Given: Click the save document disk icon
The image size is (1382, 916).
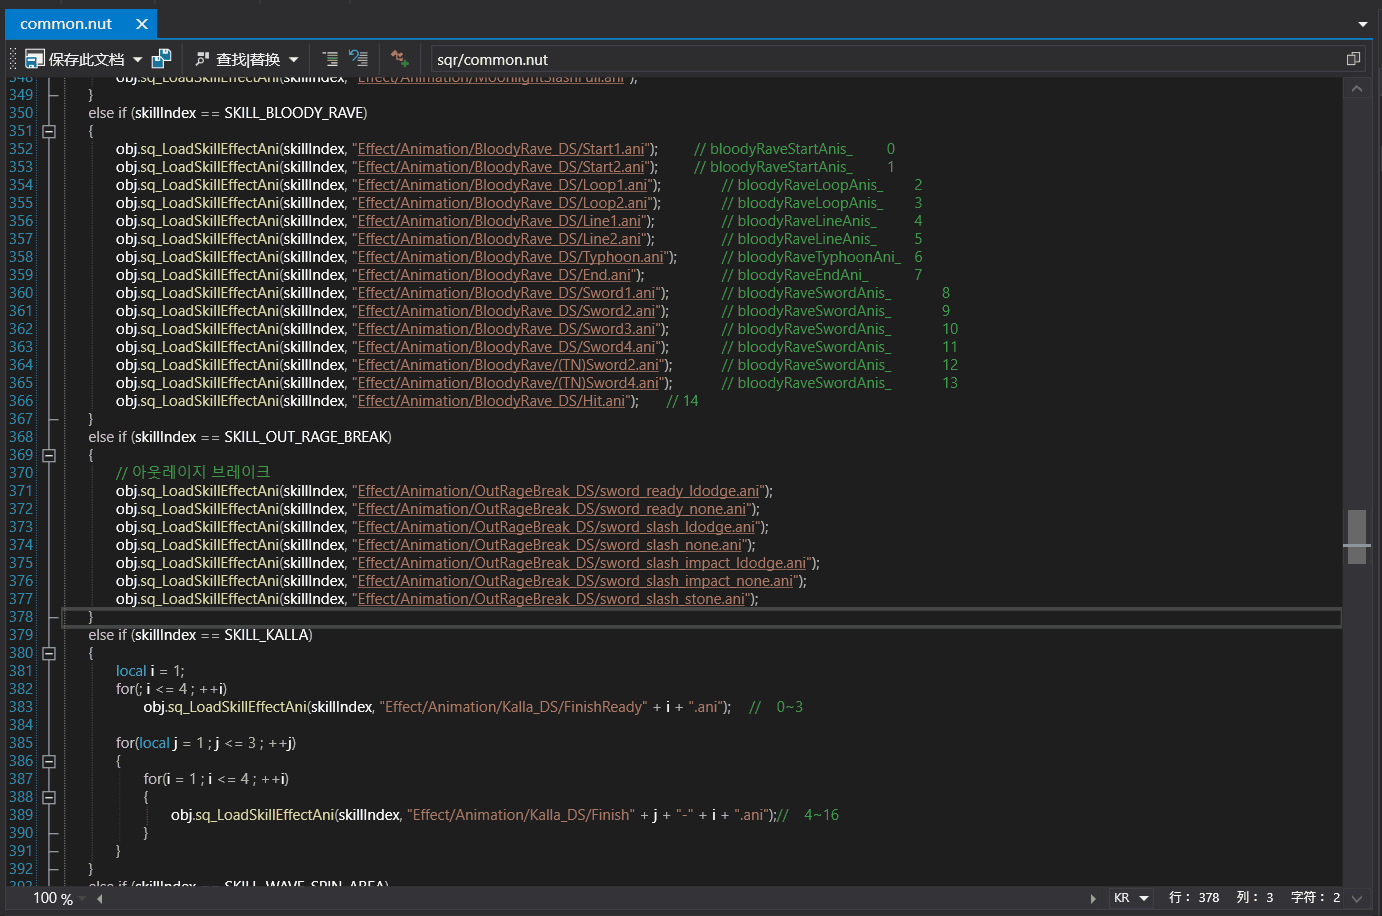Looking at the screenshot, I should 35,59.
